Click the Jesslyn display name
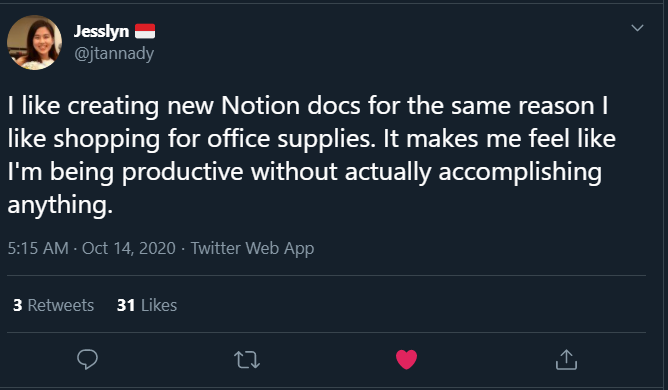 [x=101, y=32]
